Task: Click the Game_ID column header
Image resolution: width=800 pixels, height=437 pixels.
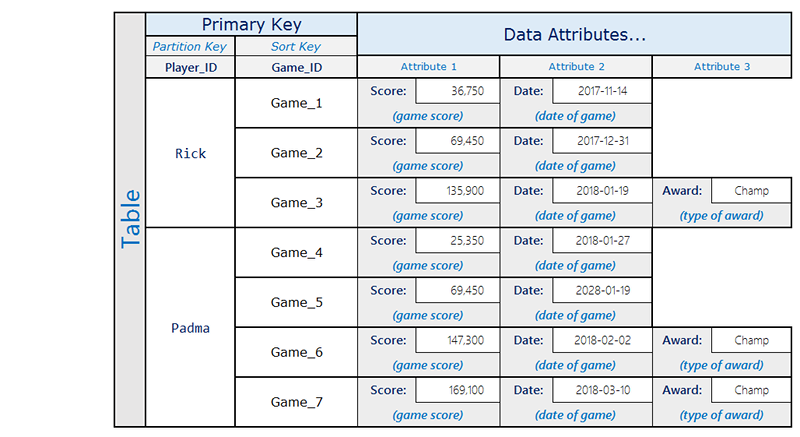Action: coord(296,67)
